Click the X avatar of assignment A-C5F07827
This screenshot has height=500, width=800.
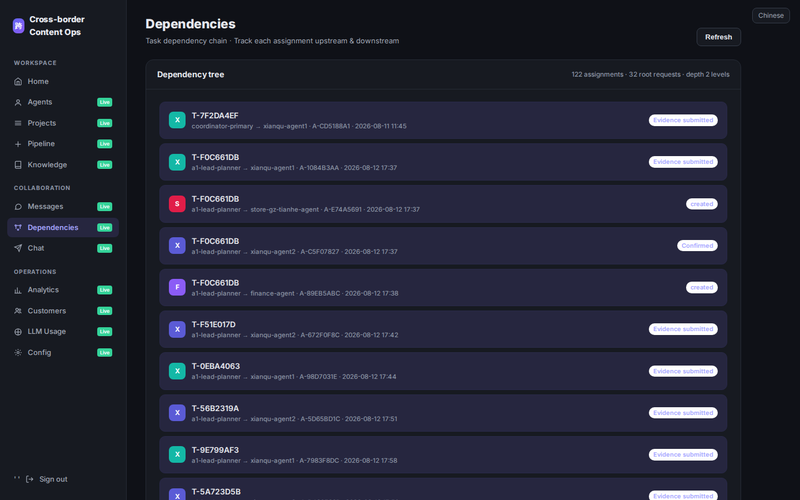pos(177,245)
